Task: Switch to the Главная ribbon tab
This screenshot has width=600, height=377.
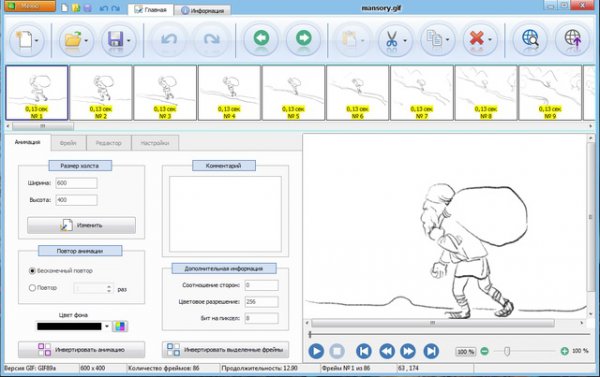Action: point(150,10)
